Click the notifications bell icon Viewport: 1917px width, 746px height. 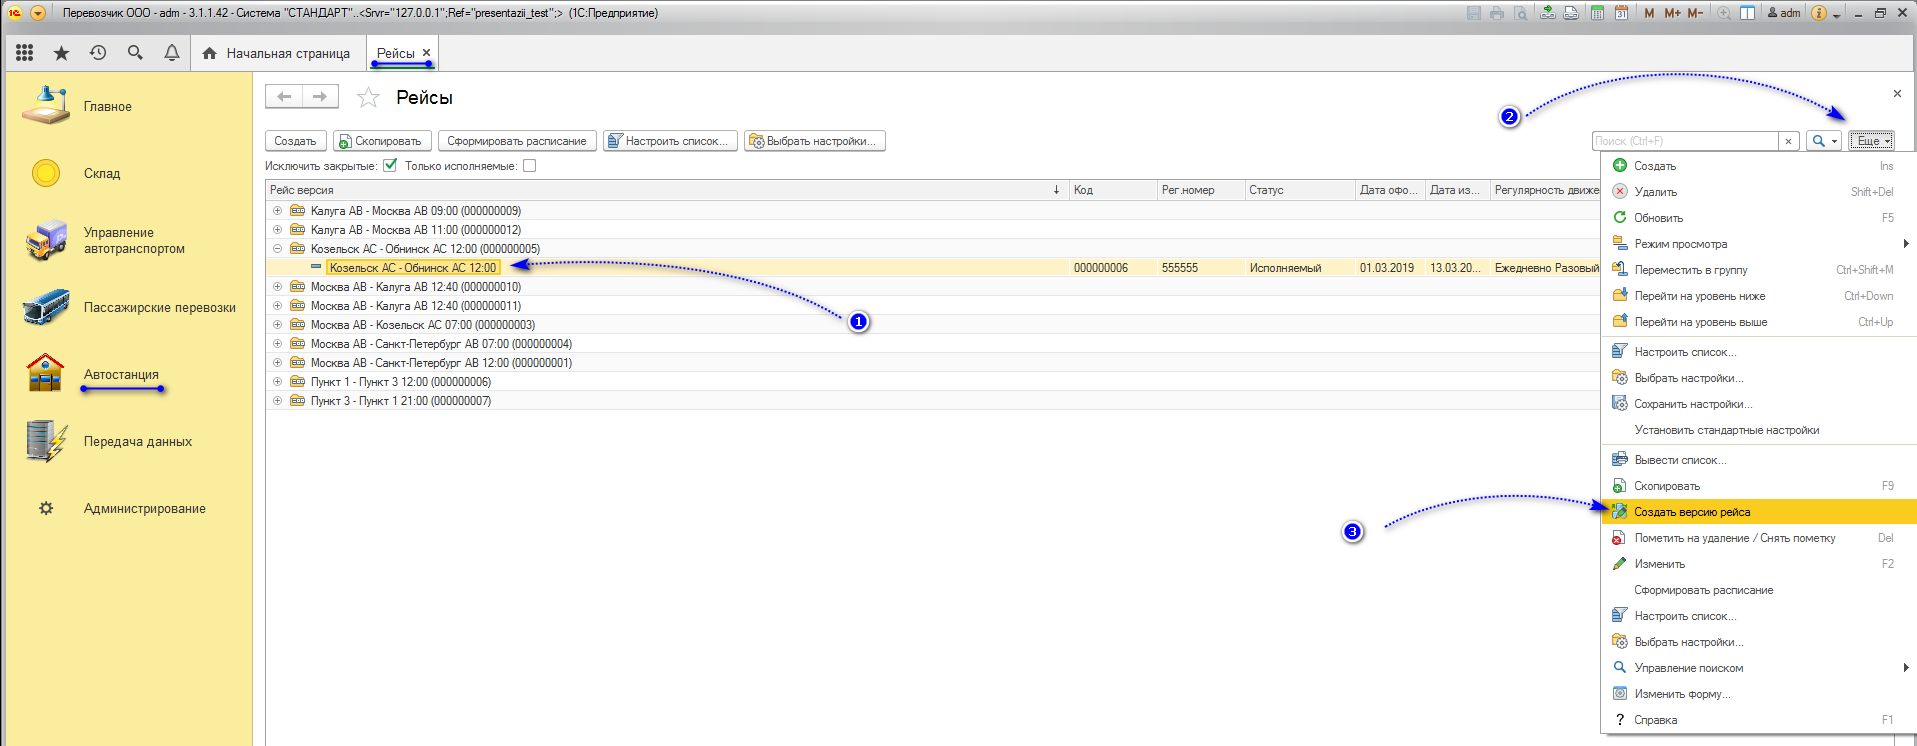(172, 53)
